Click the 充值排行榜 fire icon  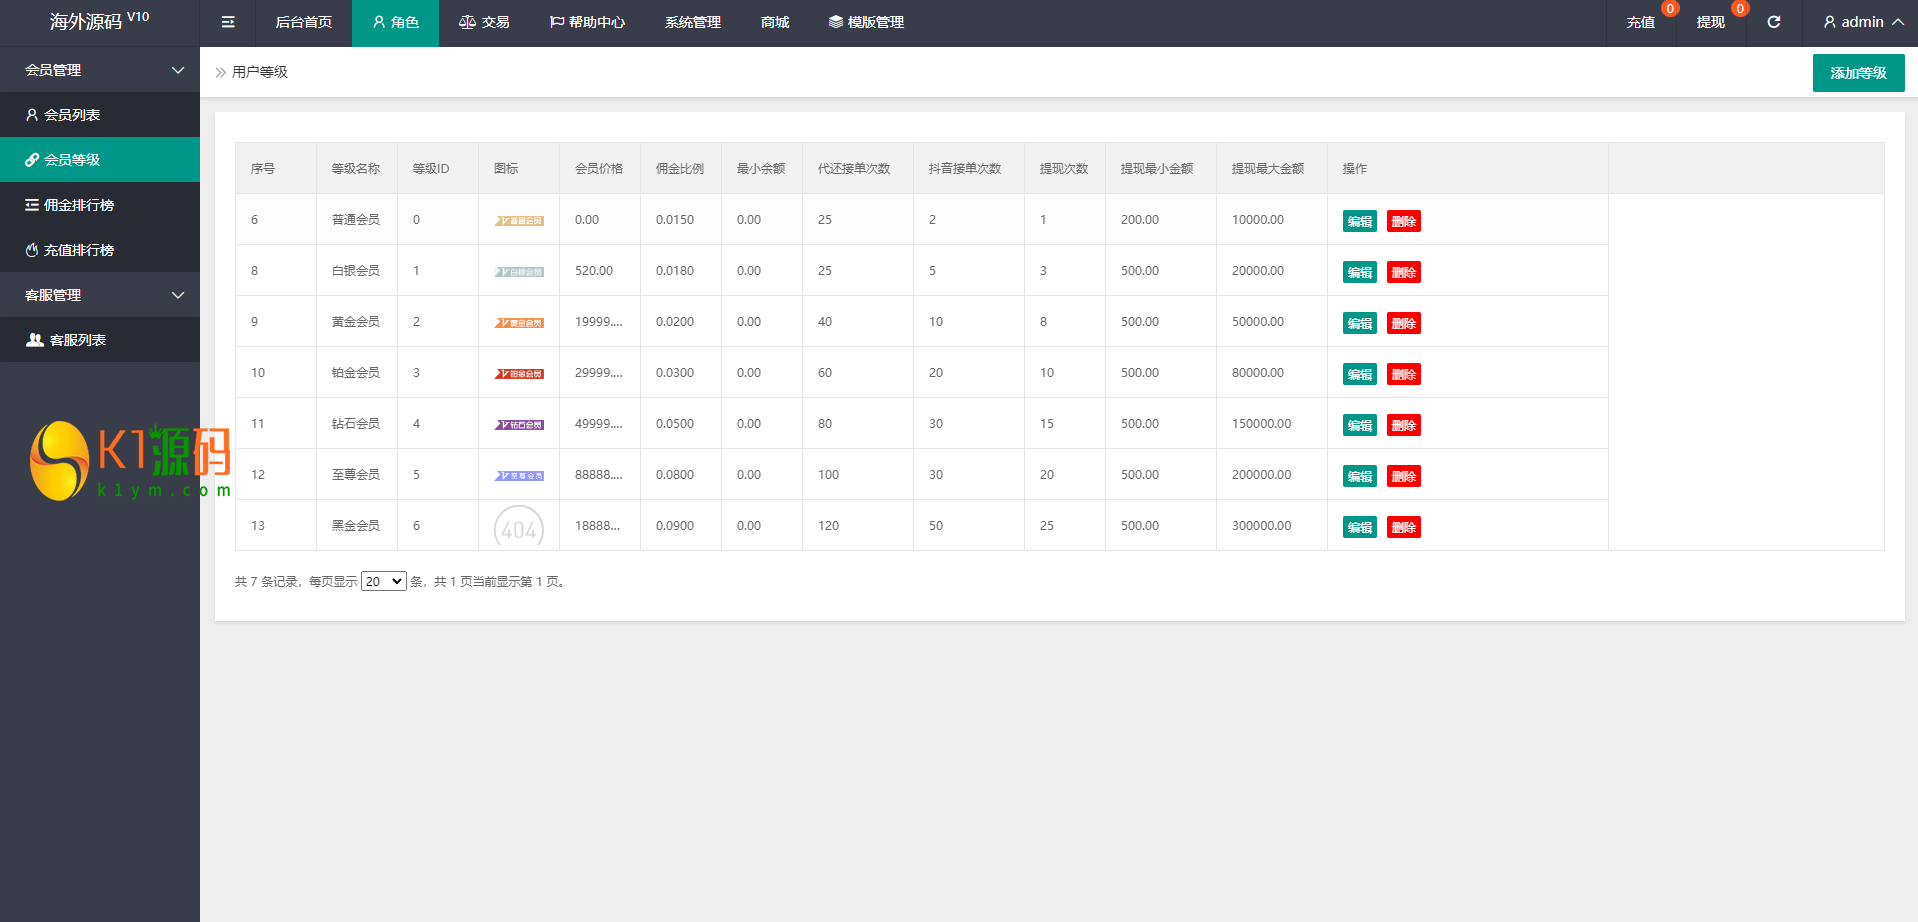(x=32, y=250)
